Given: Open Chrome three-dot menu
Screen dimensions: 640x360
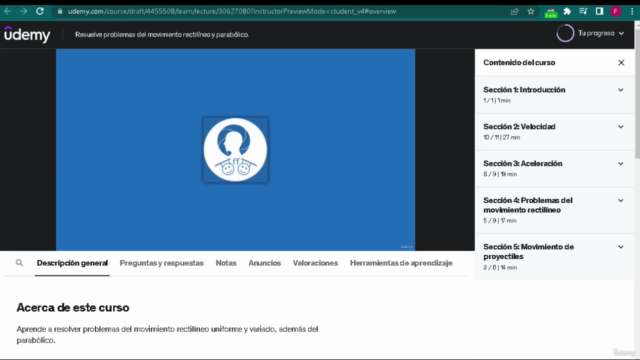Looking at the screenshot, I should [x=631, y=11].
